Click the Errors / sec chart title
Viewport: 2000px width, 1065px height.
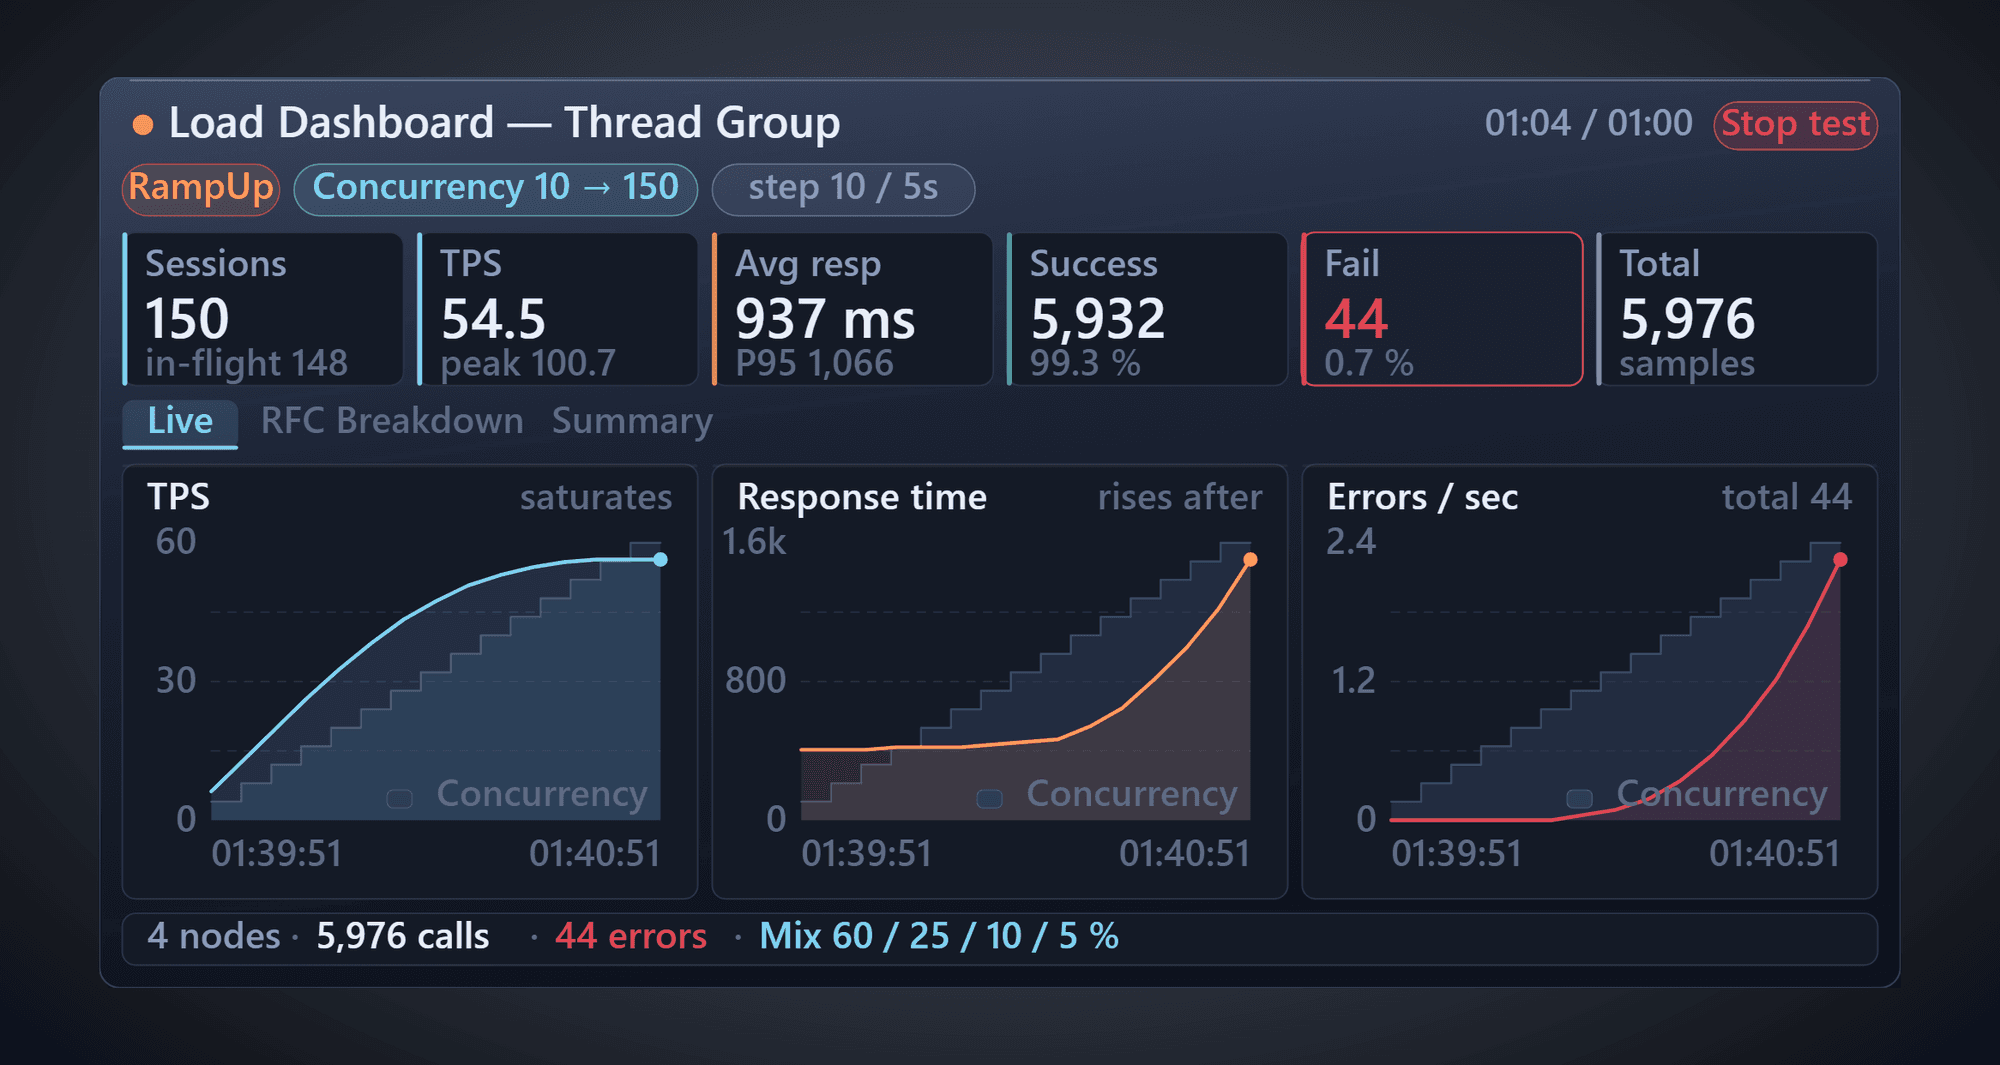click(1422, 498)
